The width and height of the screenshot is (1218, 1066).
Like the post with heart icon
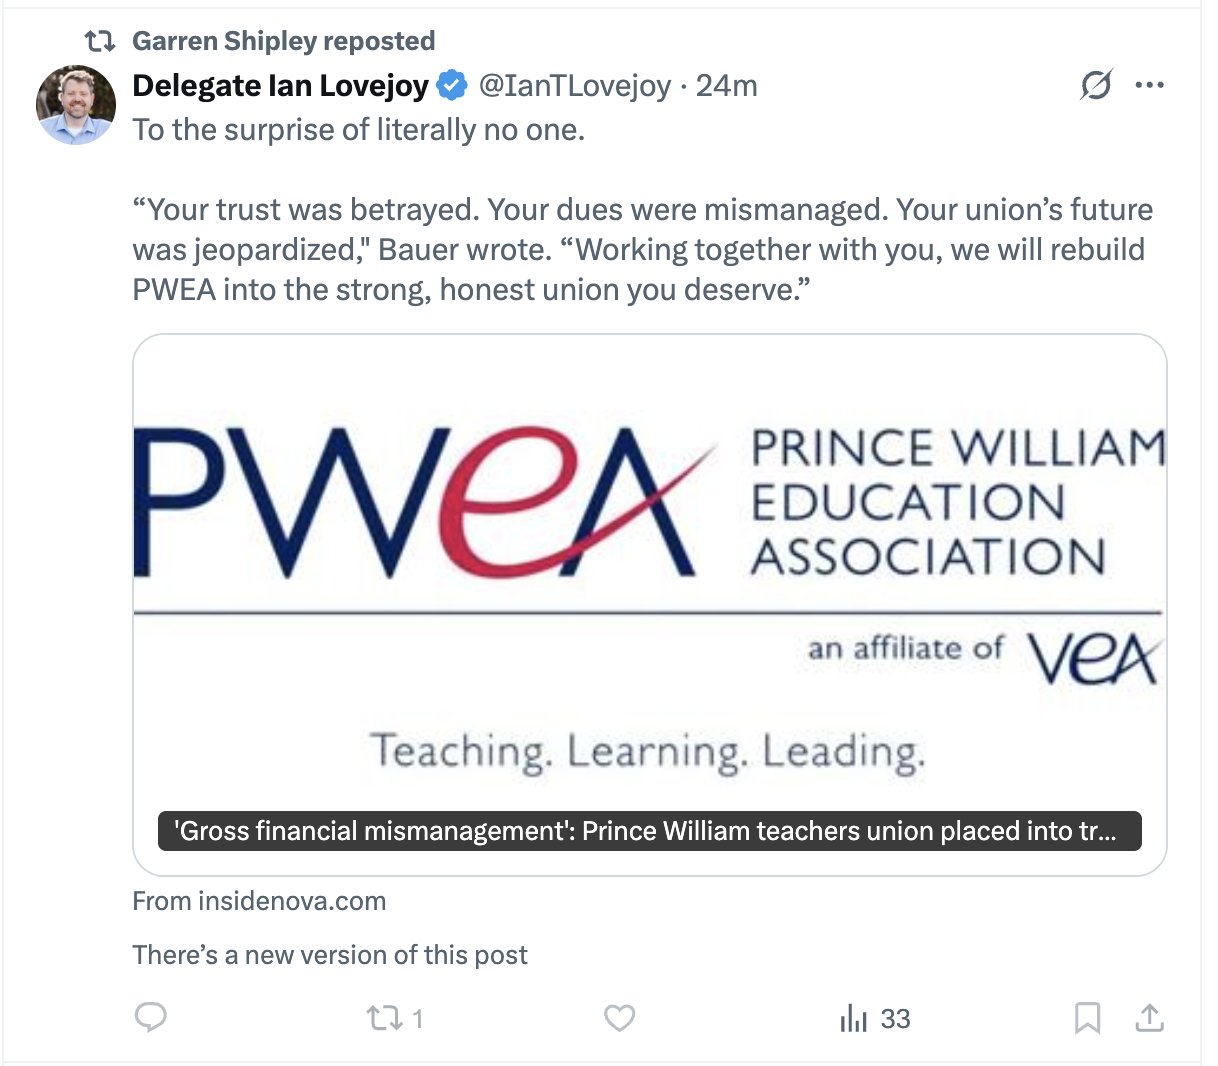click(x=620, y=1018)
